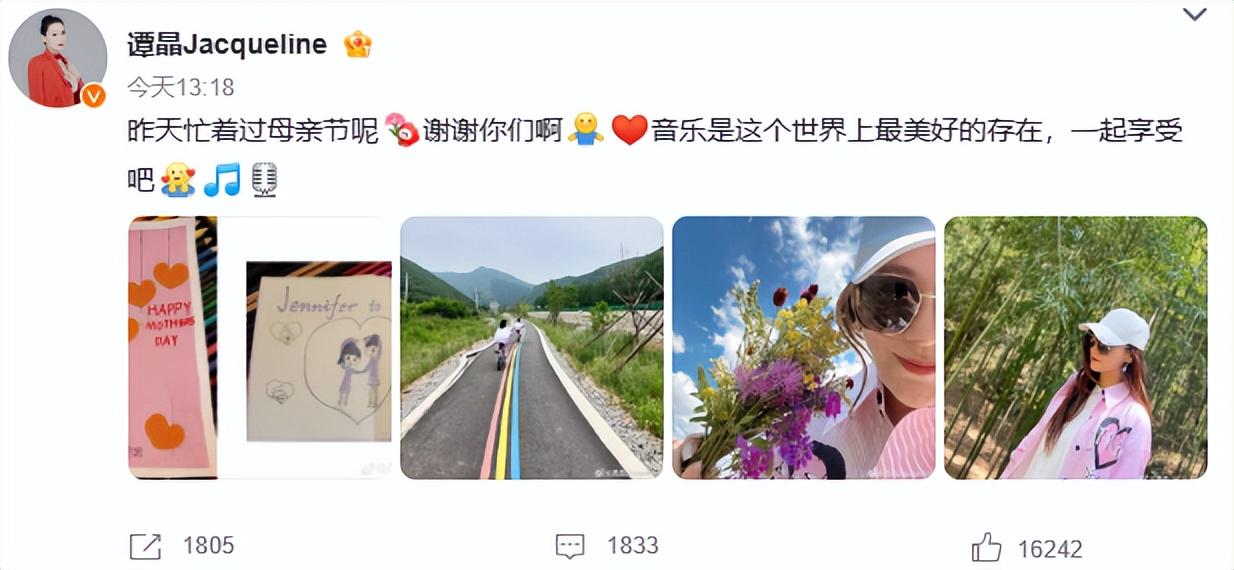Click the microphone emoji in post text
This screenshot has width=1234, height=570.
264,180
